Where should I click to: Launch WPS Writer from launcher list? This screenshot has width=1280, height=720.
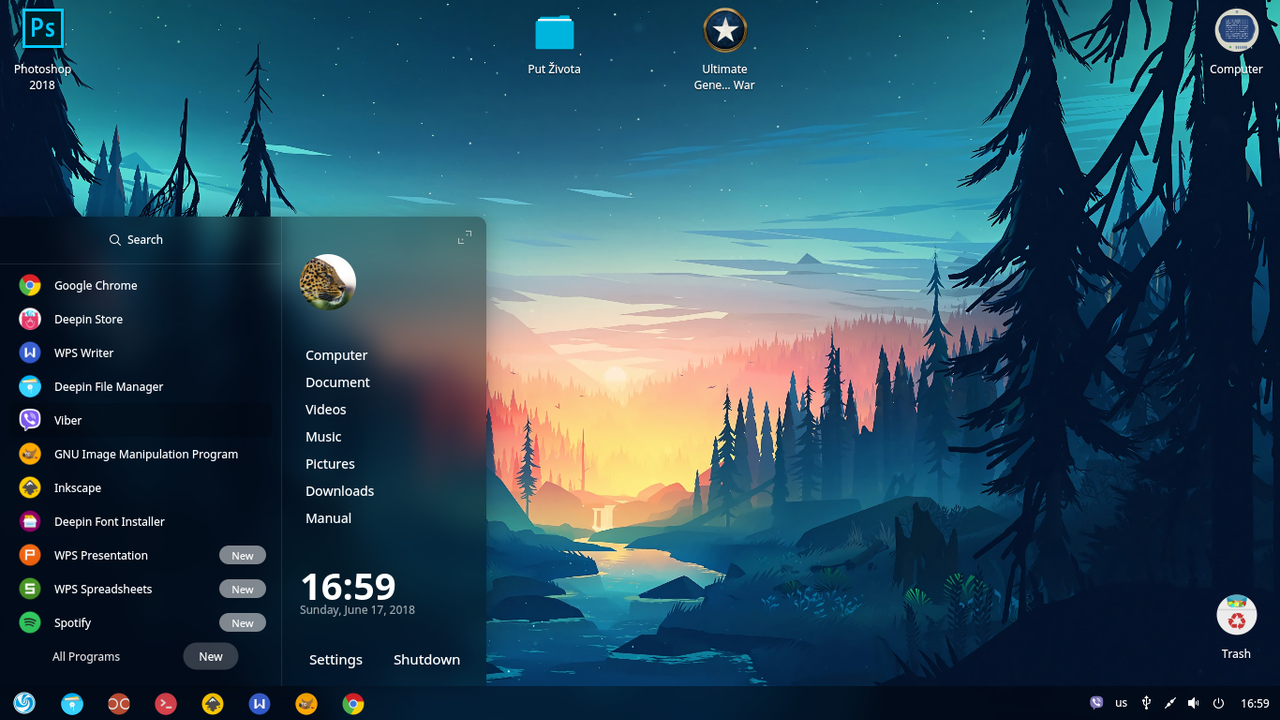point(141,353)
